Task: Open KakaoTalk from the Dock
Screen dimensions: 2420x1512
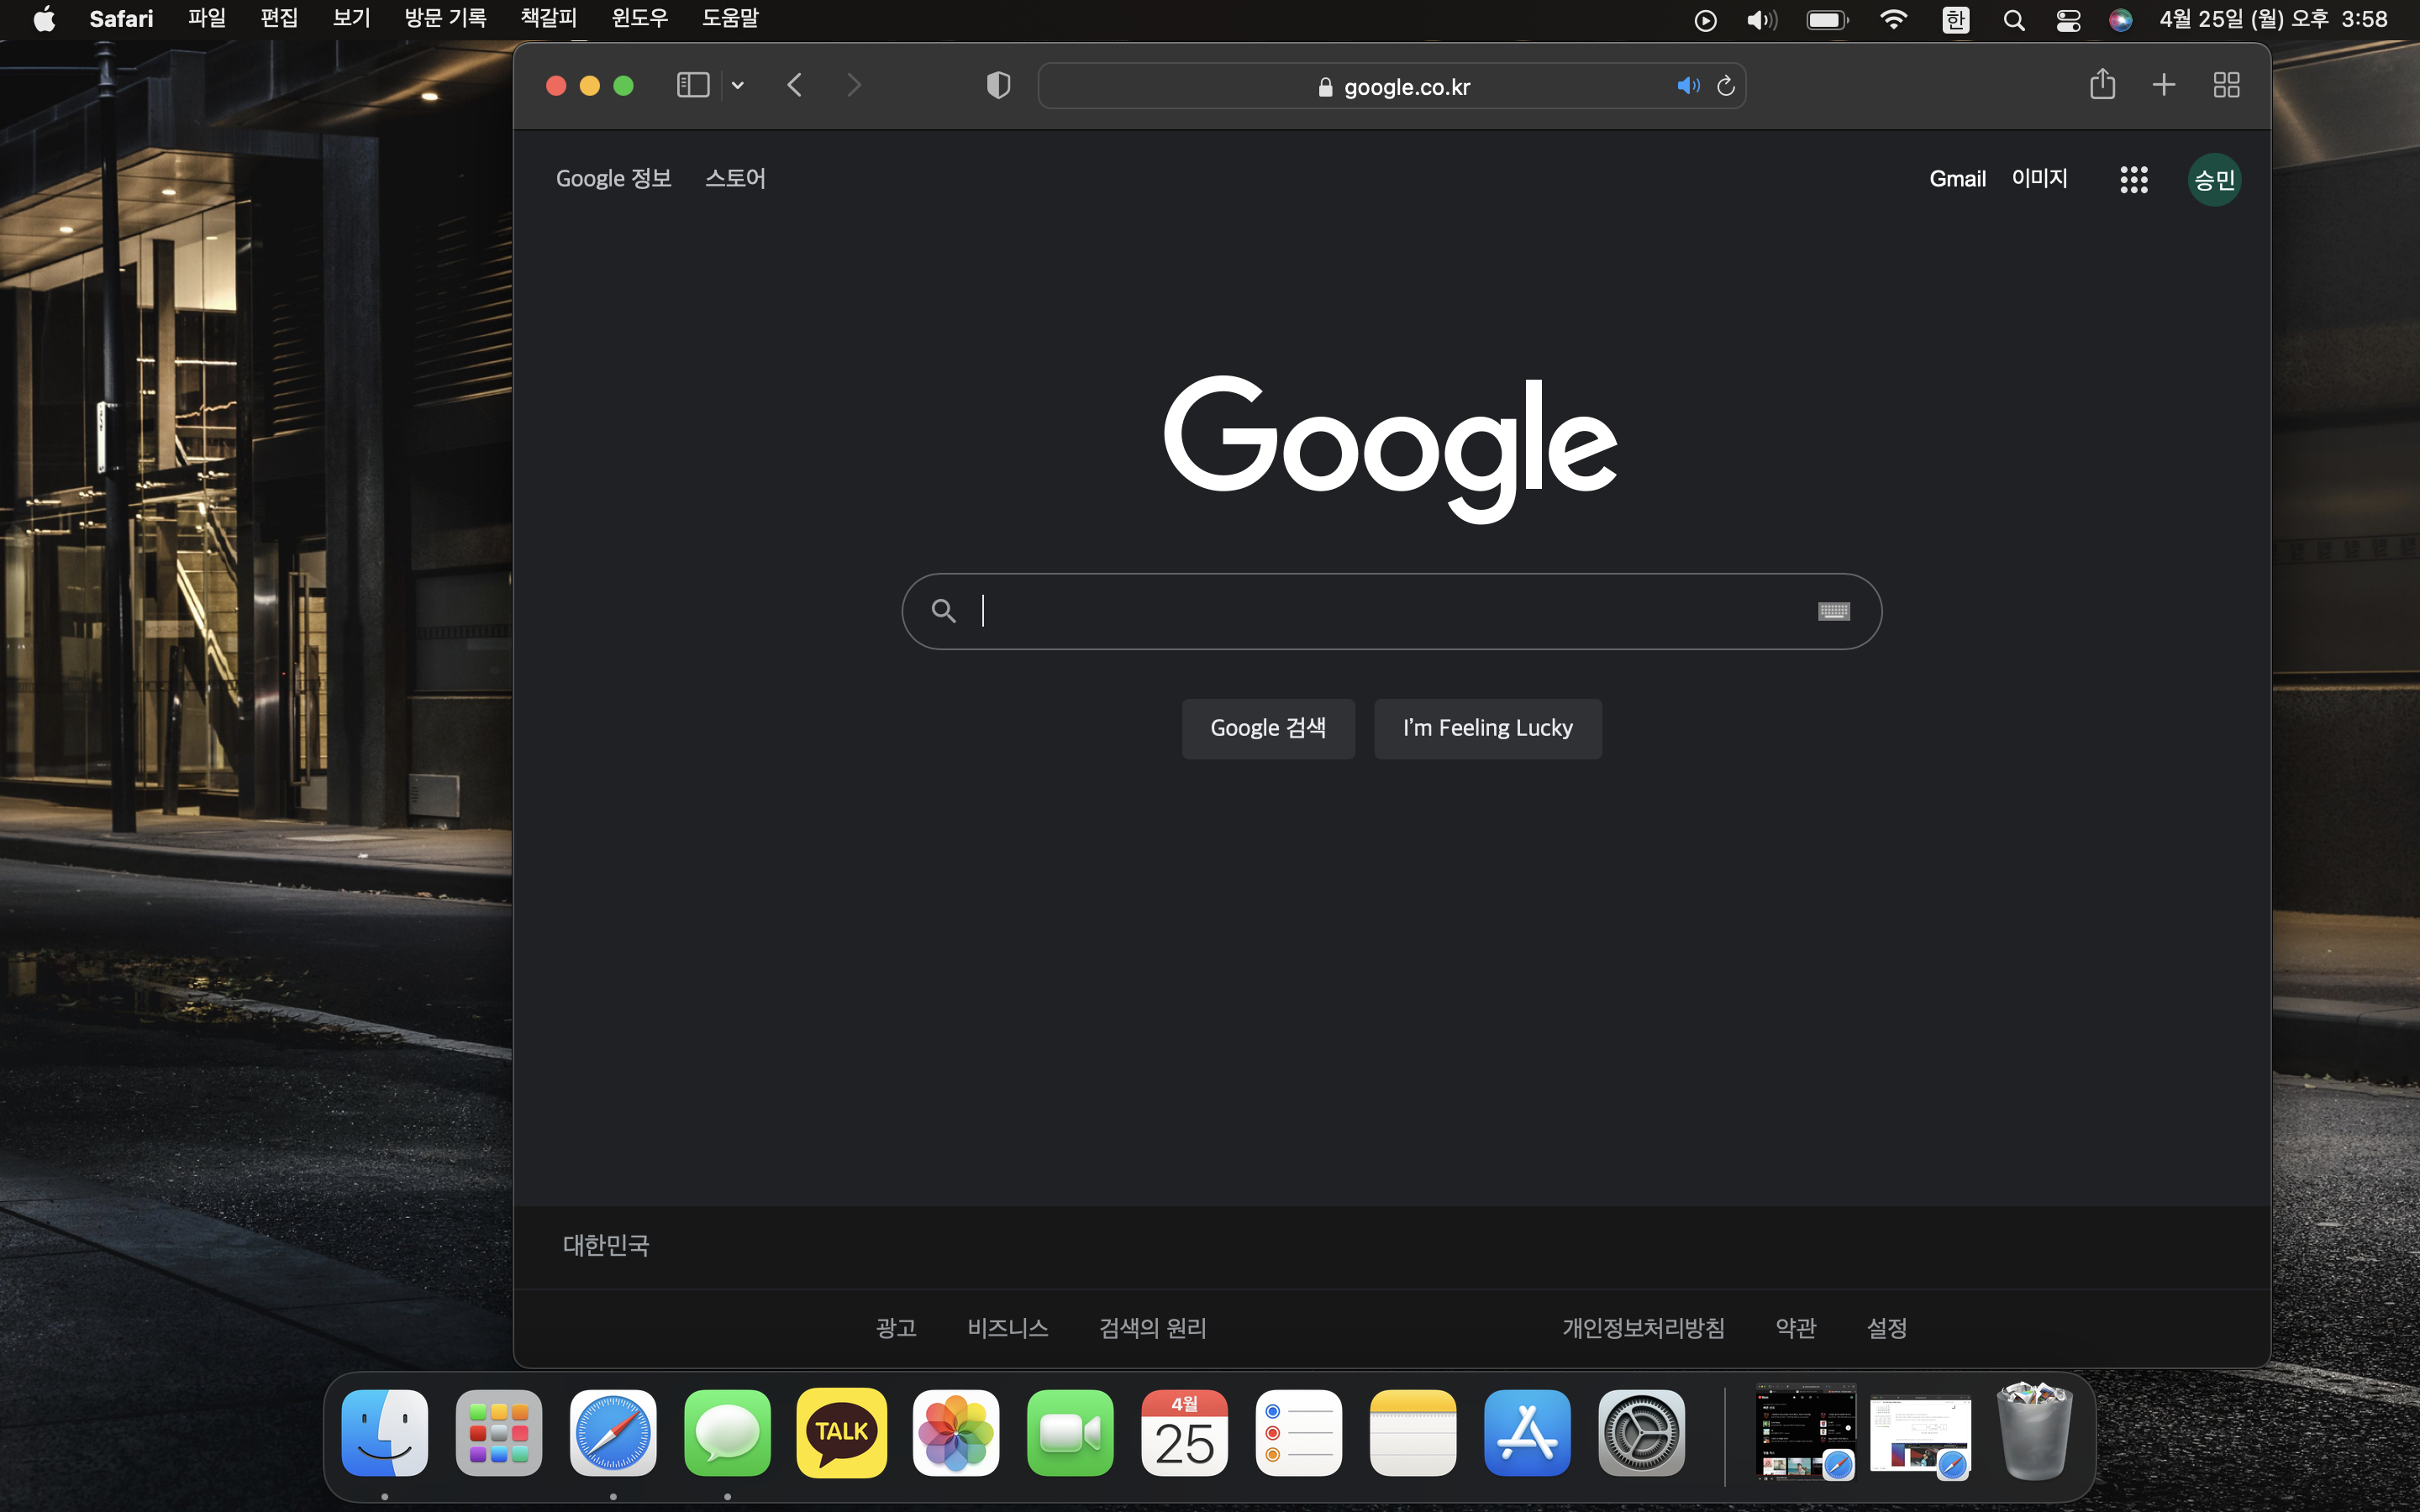Action: click(x=841, y=1432)
